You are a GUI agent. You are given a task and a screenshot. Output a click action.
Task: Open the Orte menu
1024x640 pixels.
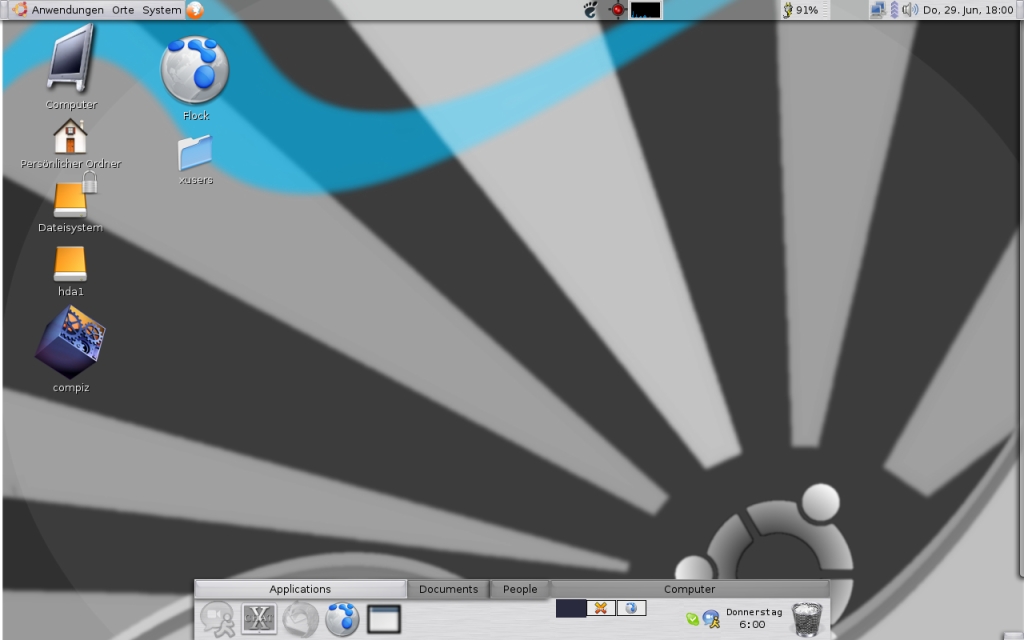pyautogui.click(x=123, y=10)
